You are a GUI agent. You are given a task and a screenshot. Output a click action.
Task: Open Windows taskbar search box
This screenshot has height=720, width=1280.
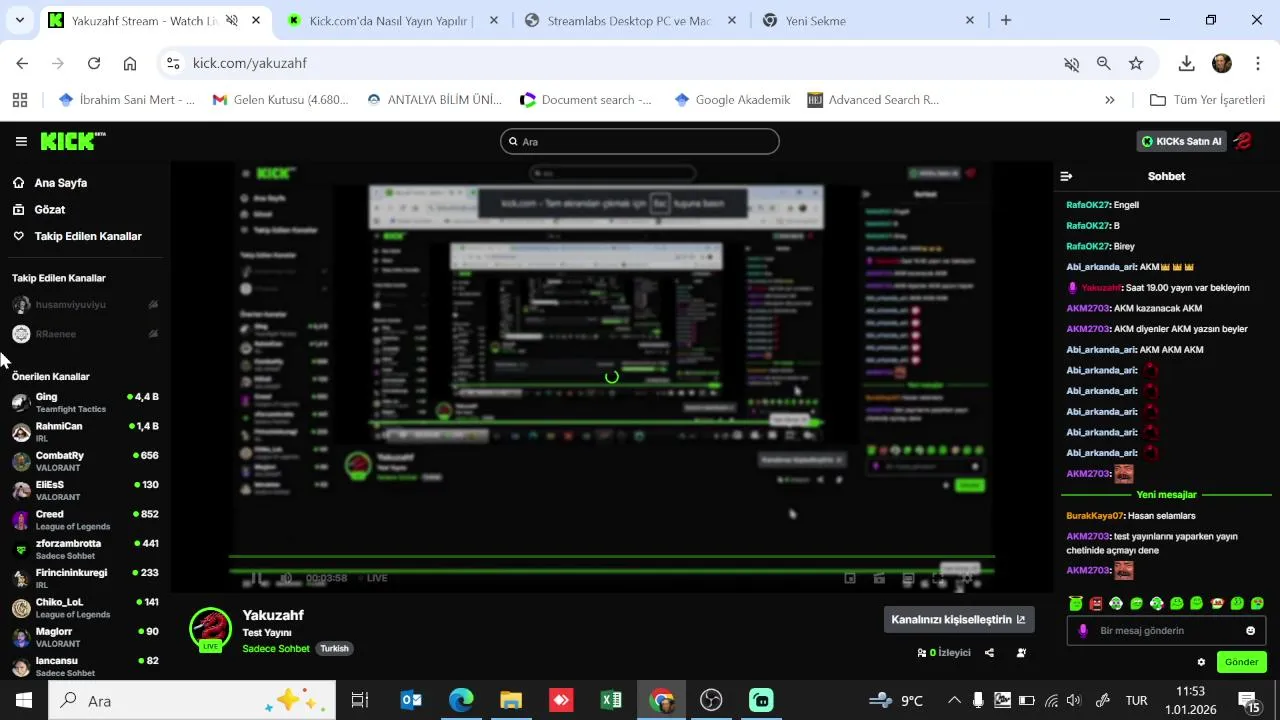pos(192,700)
